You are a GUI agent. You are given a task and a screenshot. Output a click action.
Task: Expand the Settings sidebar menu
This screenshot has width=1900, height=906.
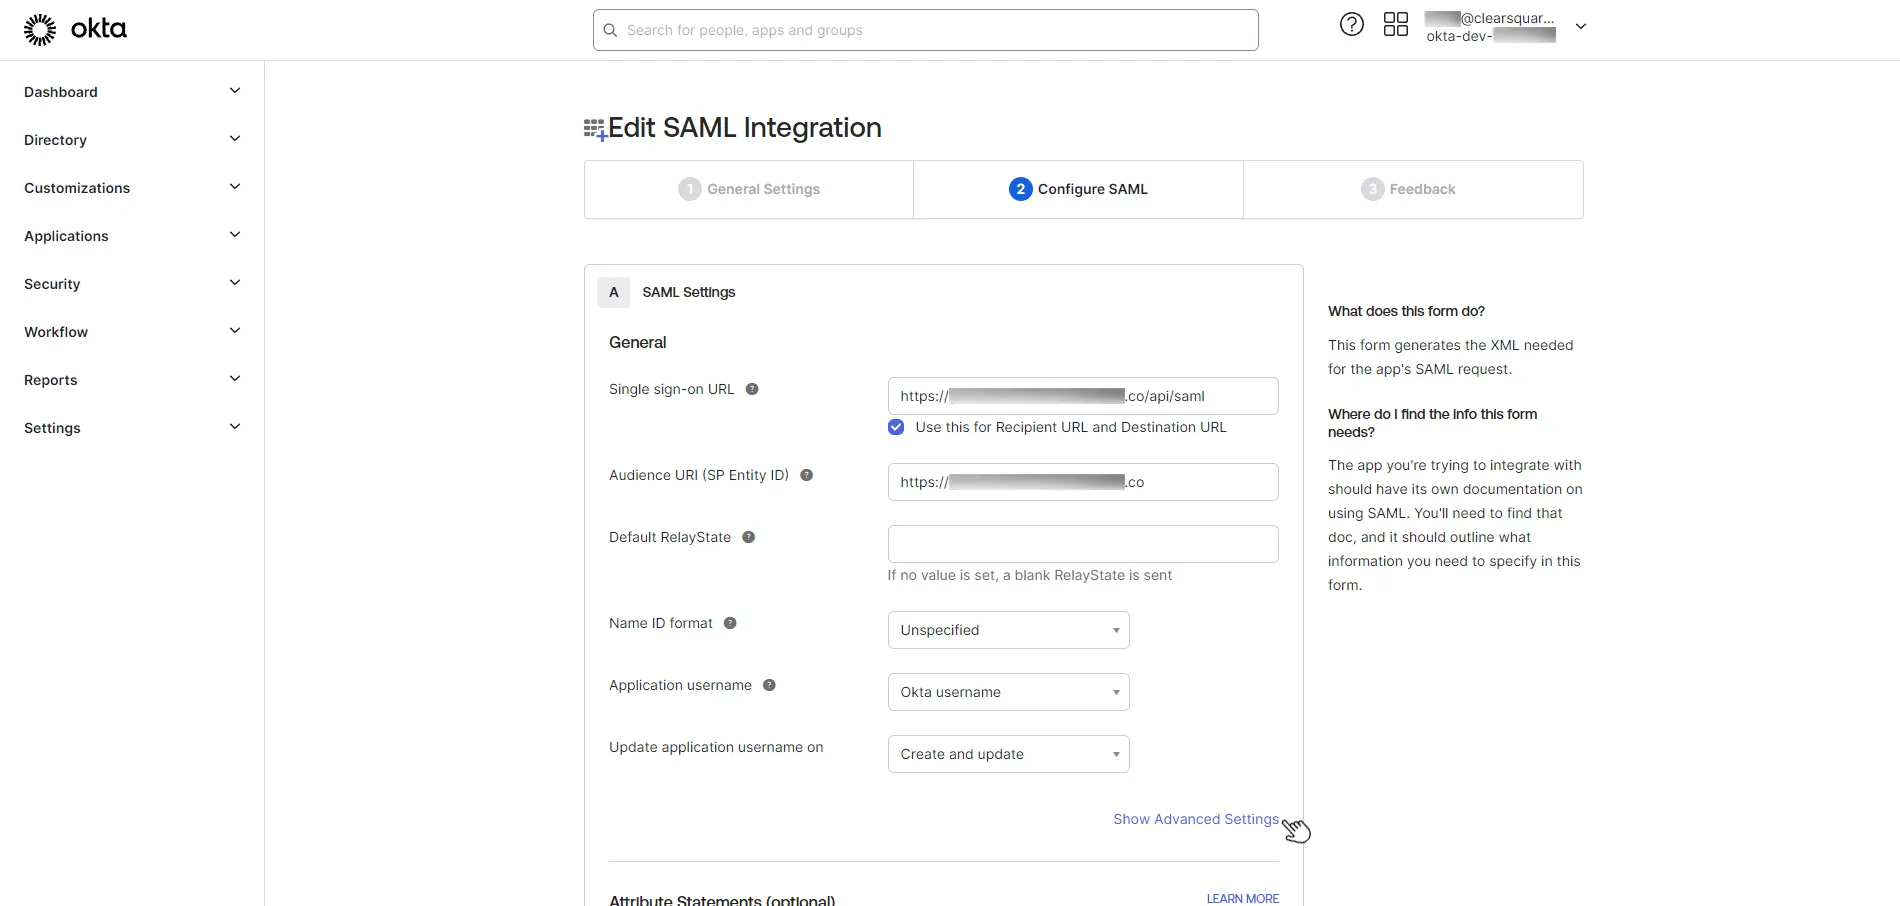pos(132,428)
